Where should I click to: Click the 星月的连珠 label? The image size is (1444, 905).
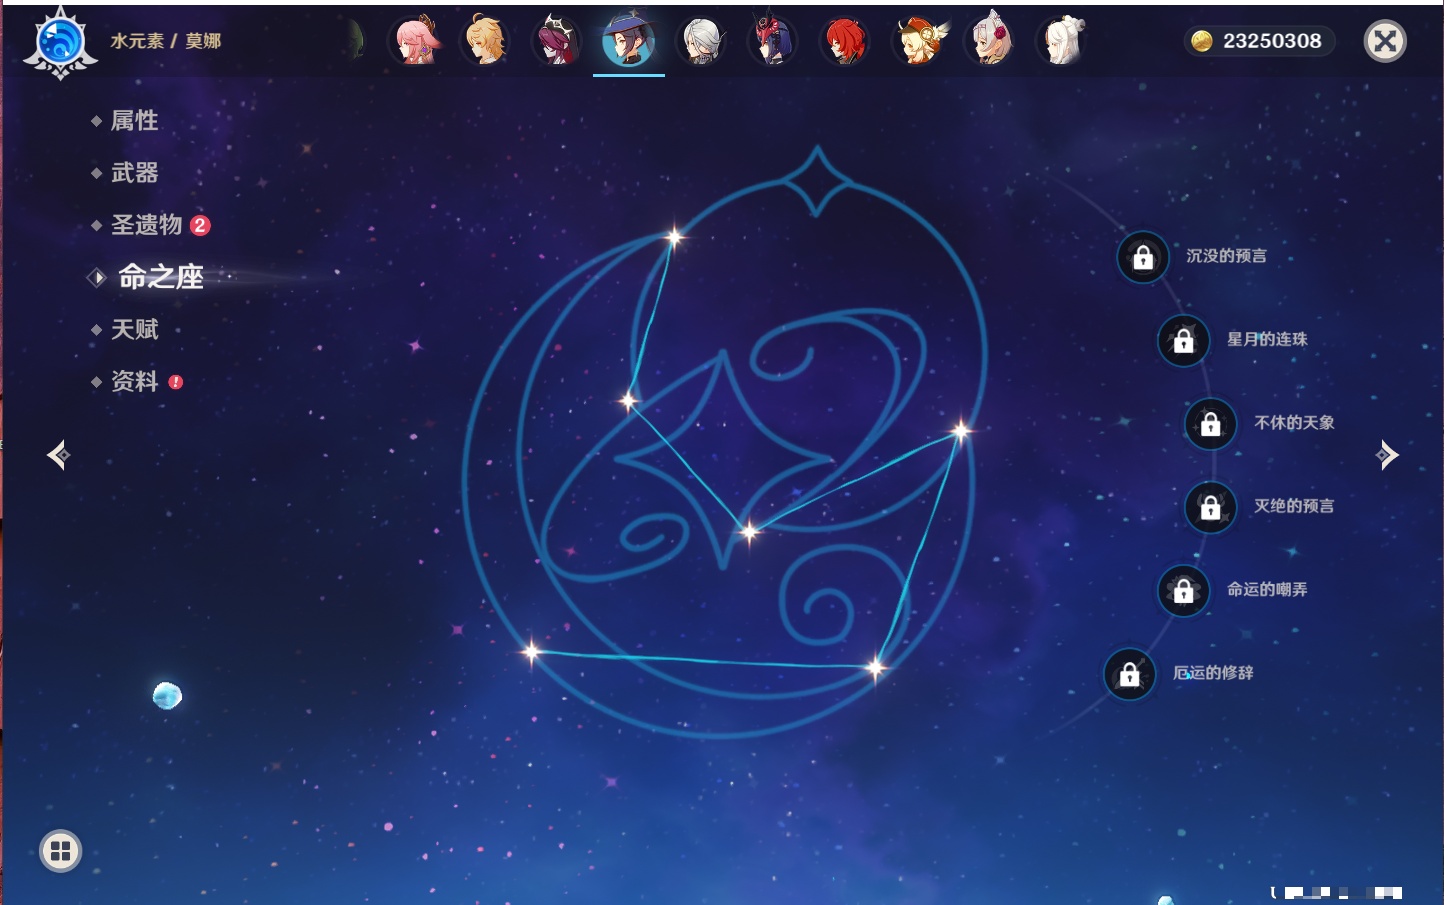(x=1267, y=339)
